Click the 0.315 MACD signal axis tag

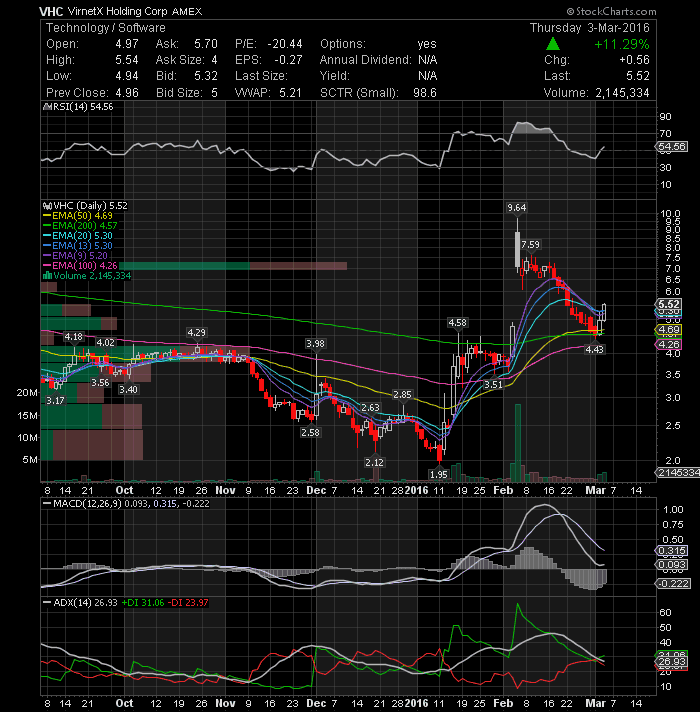tap(671, 551)
